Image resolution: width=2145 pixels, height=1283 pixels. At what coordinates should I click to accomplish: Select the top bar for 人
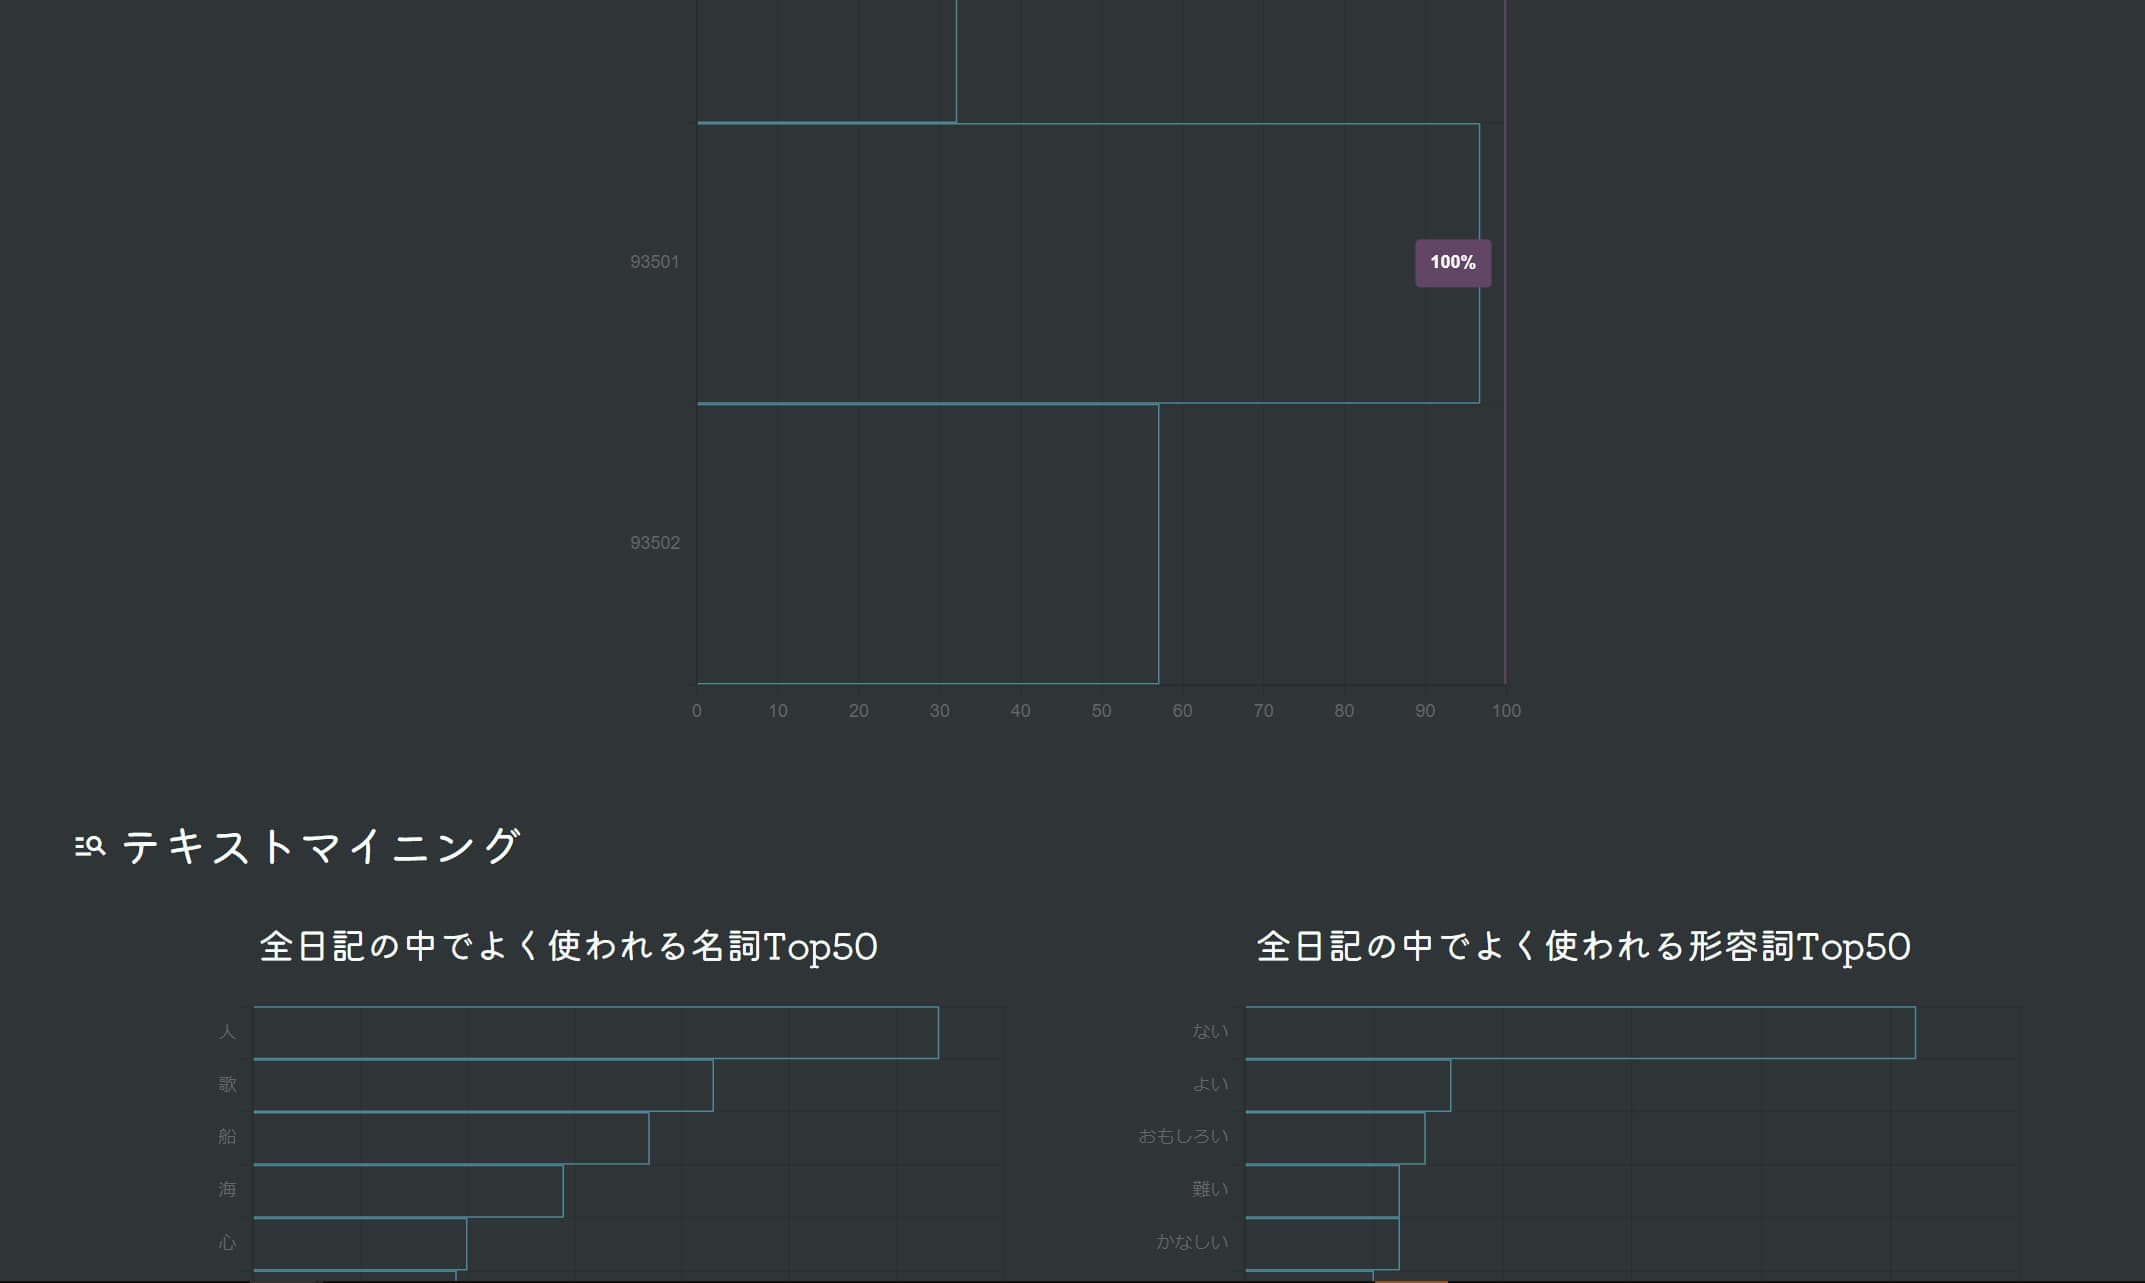click(x=595, y=1030)
